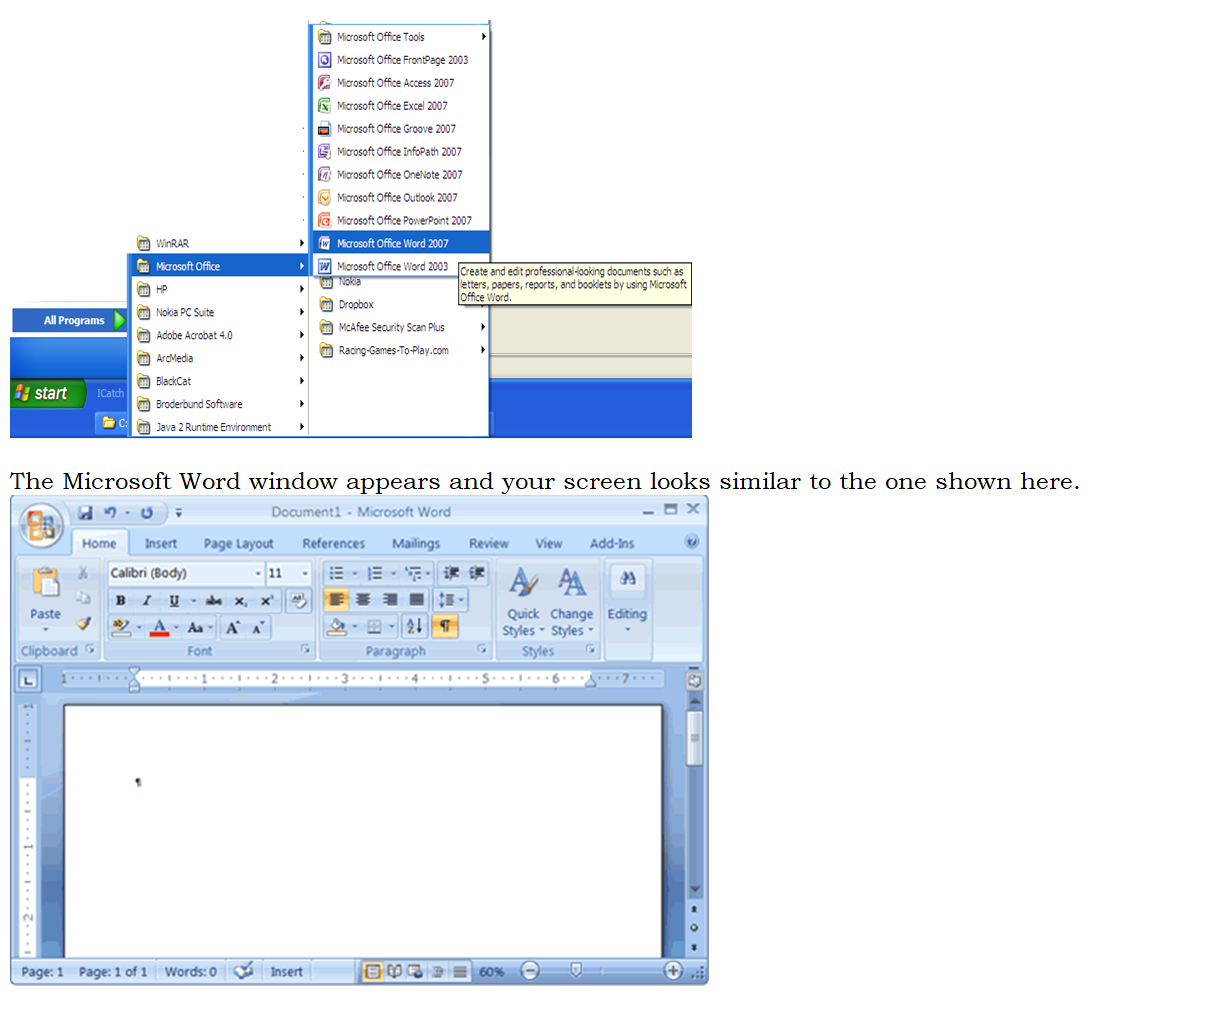Click the proofing check icon in status bar
Image resolution: width=1213 pixels, height=1023 pixels.
(x=243, y=971)
